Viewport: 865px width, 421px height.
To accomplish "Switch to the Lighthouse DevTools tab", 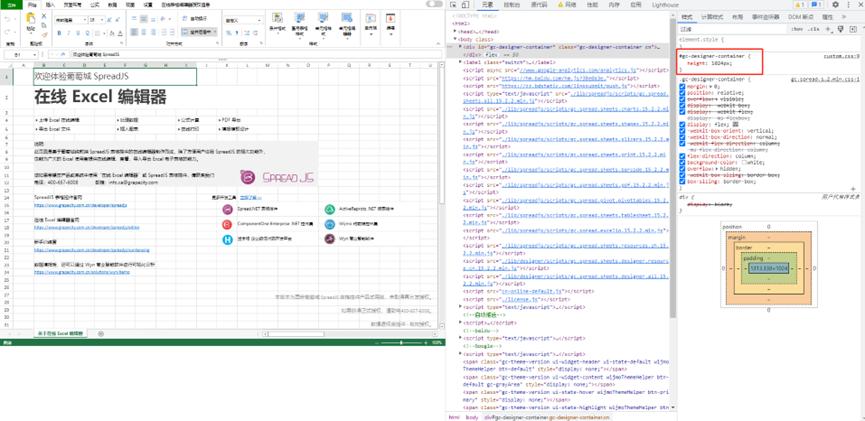I will coord(665,4).
